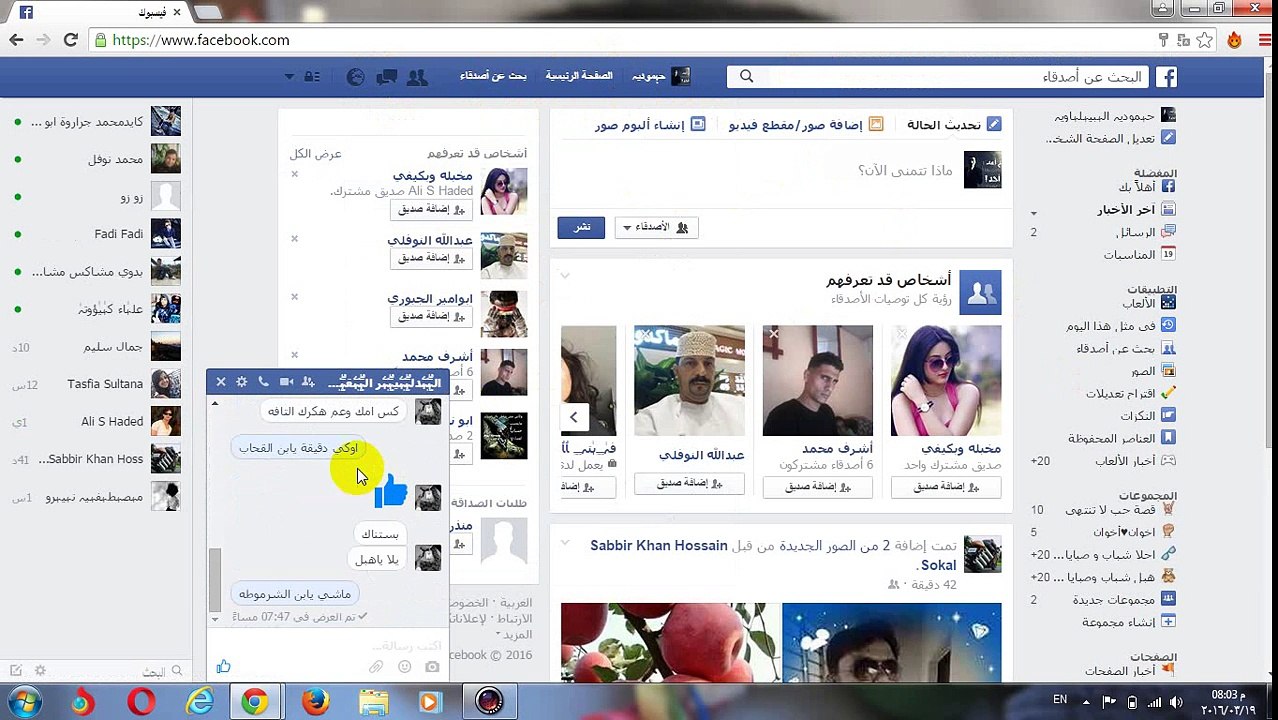
Task: Click the Facebook logo in the top bar
Action: (x=1166, y=76)
